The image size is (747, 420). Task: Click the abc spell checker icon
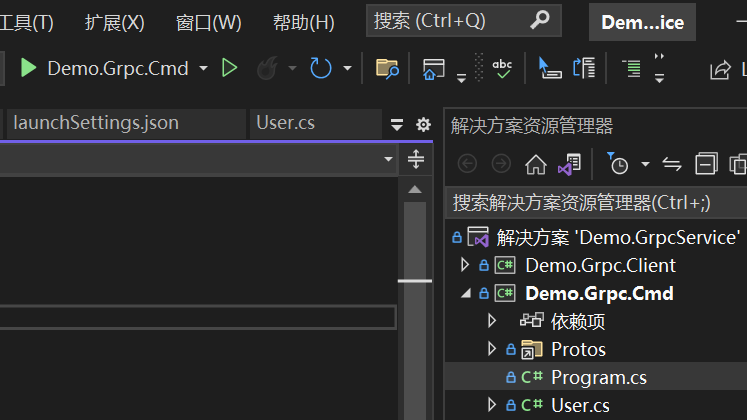502,69
